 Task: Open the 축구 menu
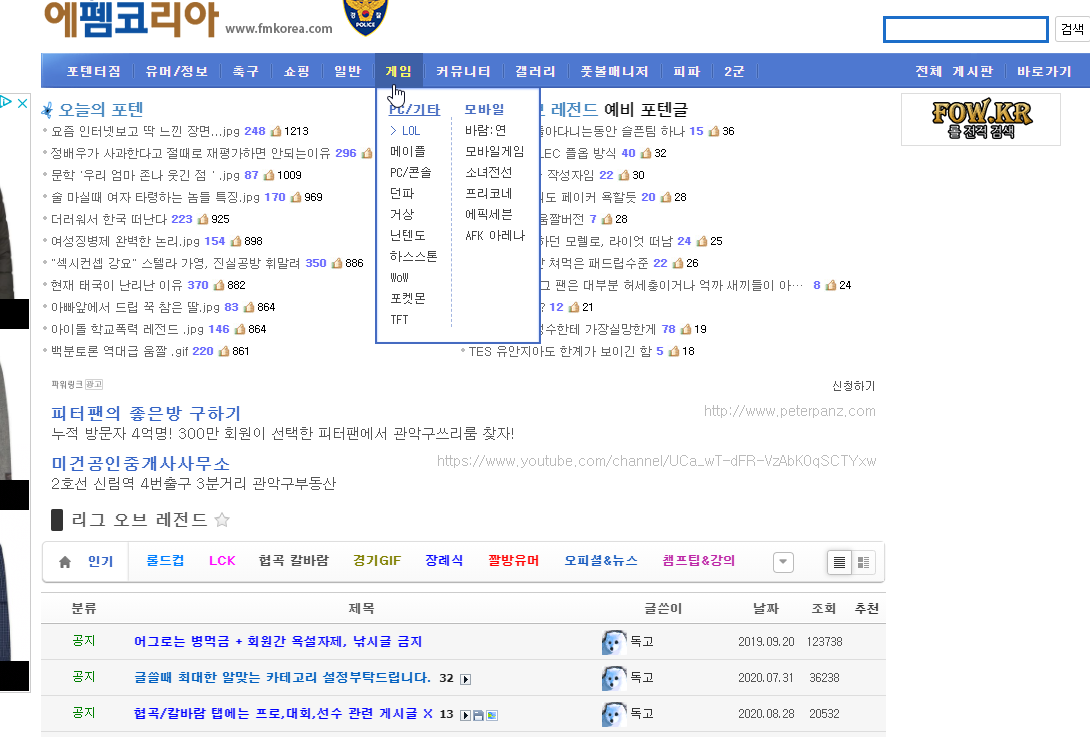pos(245,71)
